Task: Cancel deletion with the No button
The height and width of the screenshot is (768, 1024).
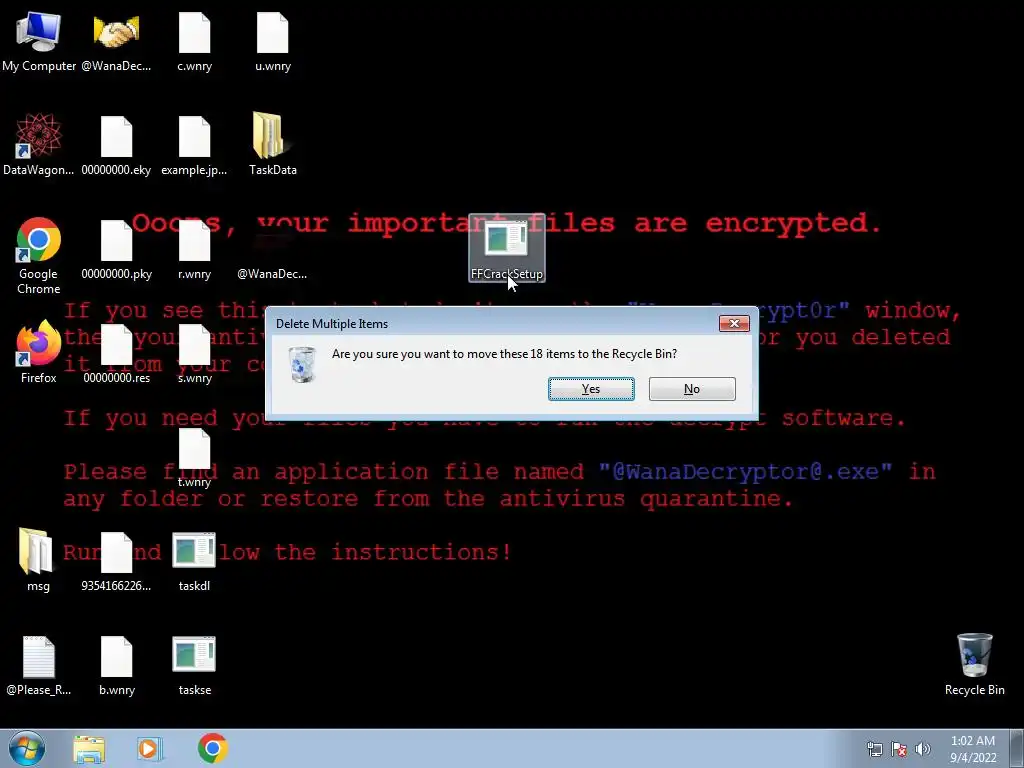Action: pyautogui.click(x=692, y=389)
